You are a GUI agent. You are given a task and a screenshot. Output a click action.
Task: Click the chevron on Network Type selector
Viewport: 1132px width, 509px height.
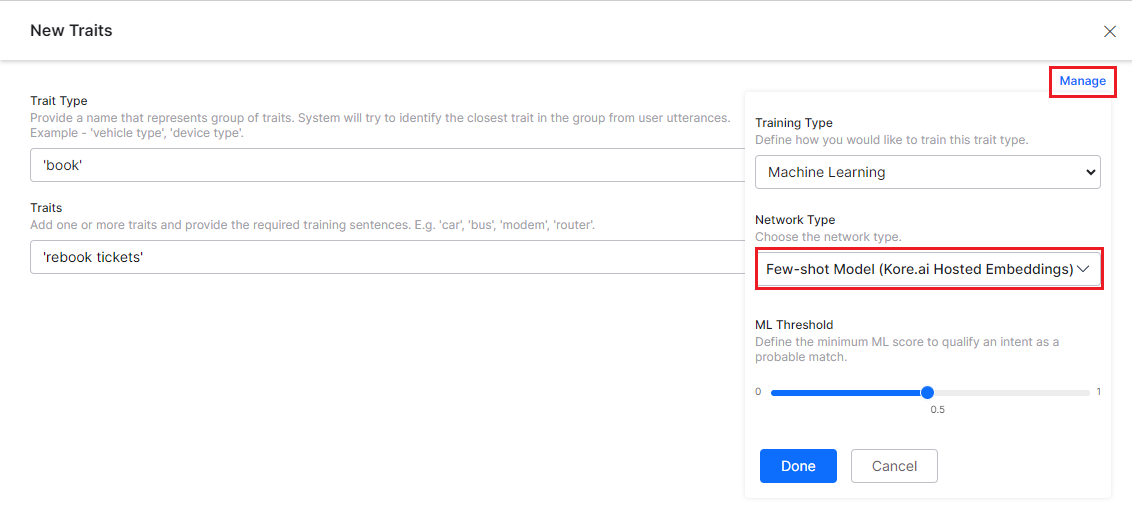(x=1082, y=269)
